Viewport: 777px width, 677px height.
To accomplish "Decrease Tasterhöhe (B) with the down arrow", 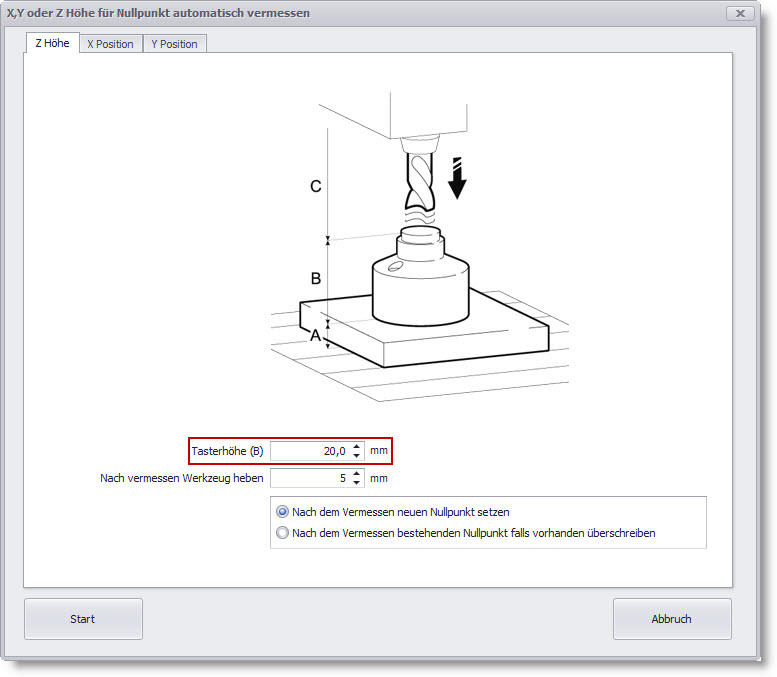I will pos(358,456).
